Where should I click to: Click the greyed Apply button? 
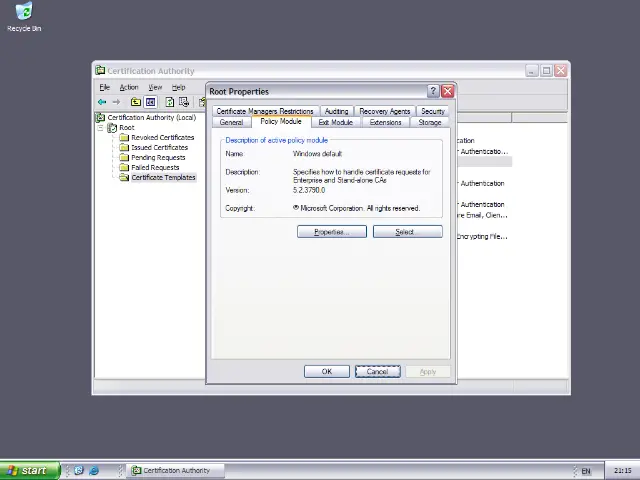(x=428, y=371)
